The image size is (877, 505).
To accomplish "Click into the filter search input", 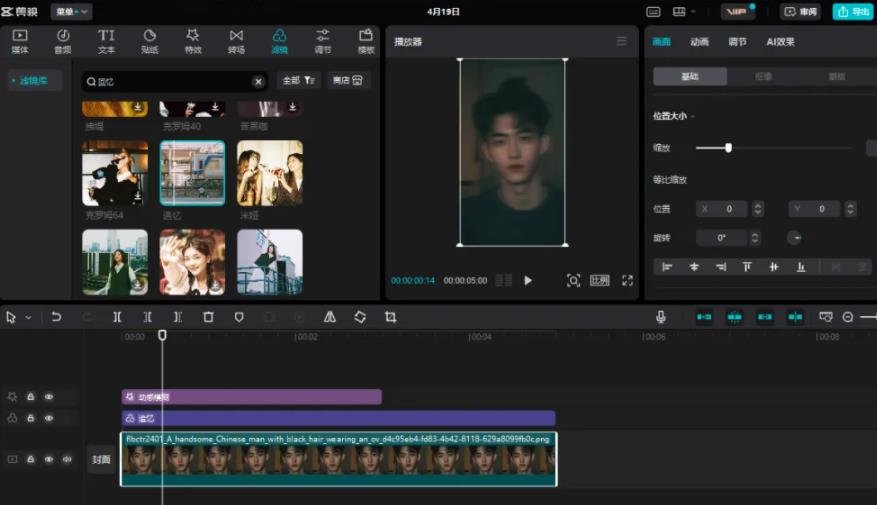I will [173, 82].
